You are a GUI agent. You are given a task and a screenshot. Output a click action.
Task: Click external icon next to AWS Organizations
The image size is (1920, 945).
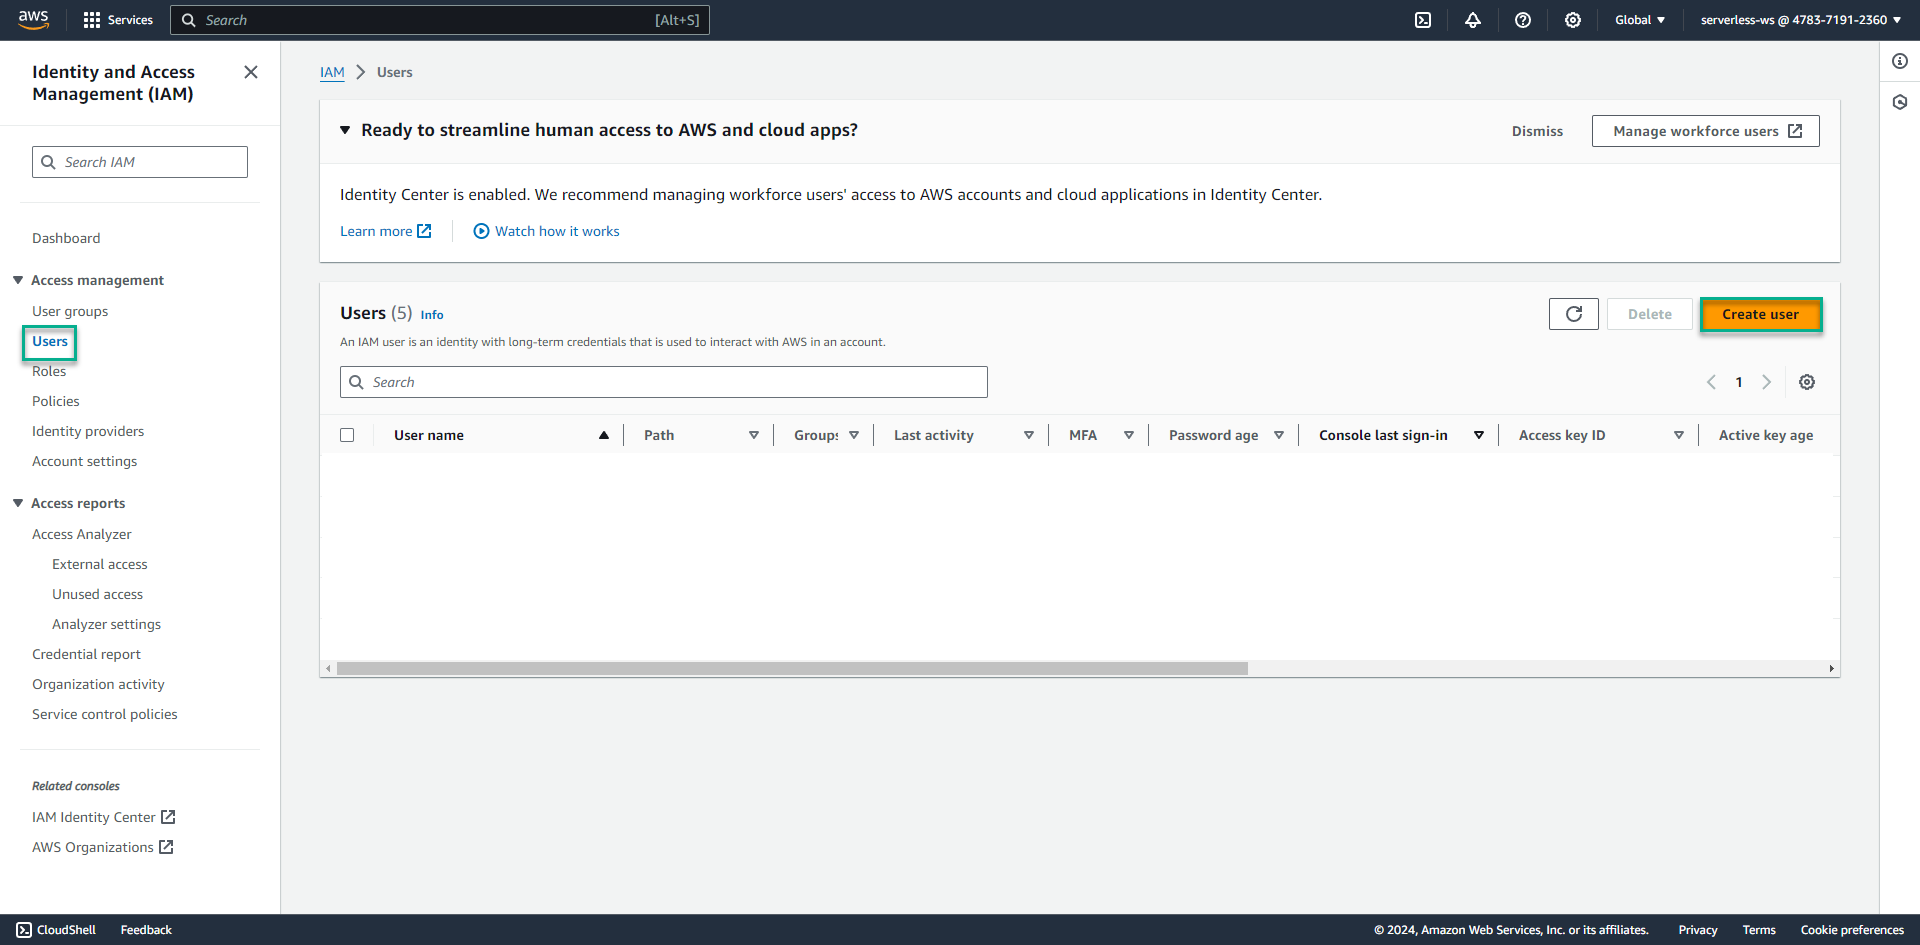pos(166,847)
